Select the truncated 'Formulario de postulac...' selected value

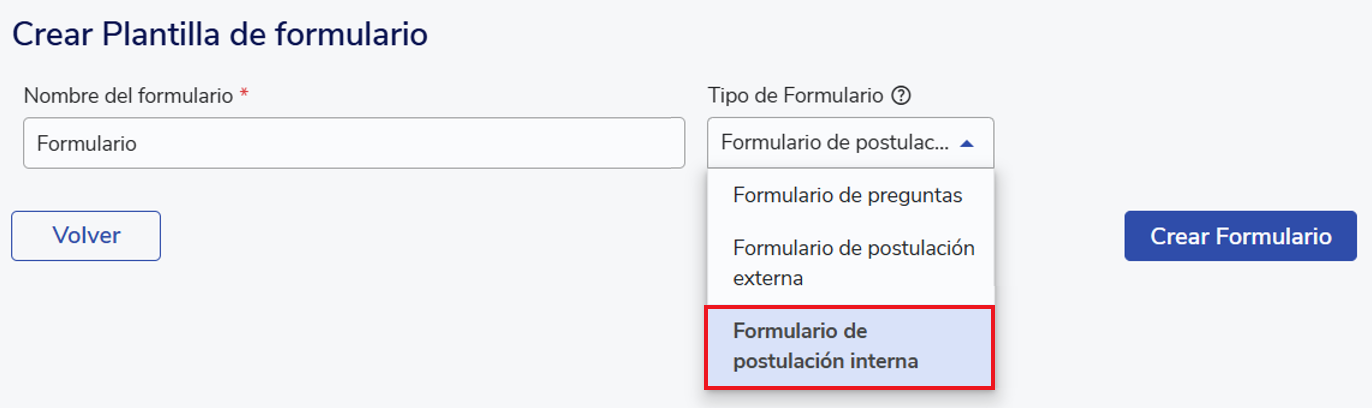pos(834,143)
